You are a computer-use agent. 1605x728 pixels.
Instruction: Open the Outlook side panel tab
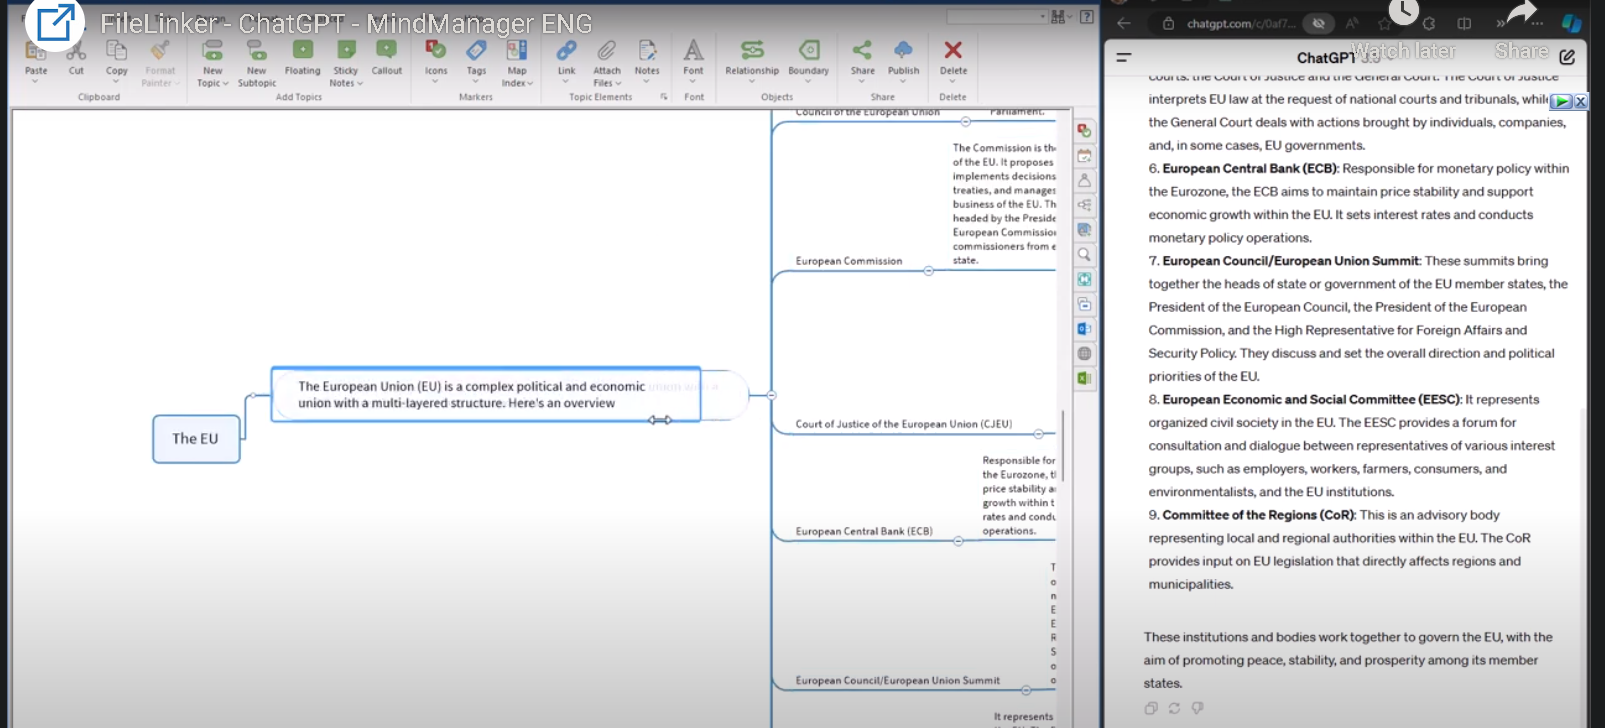coord(1084,329)
